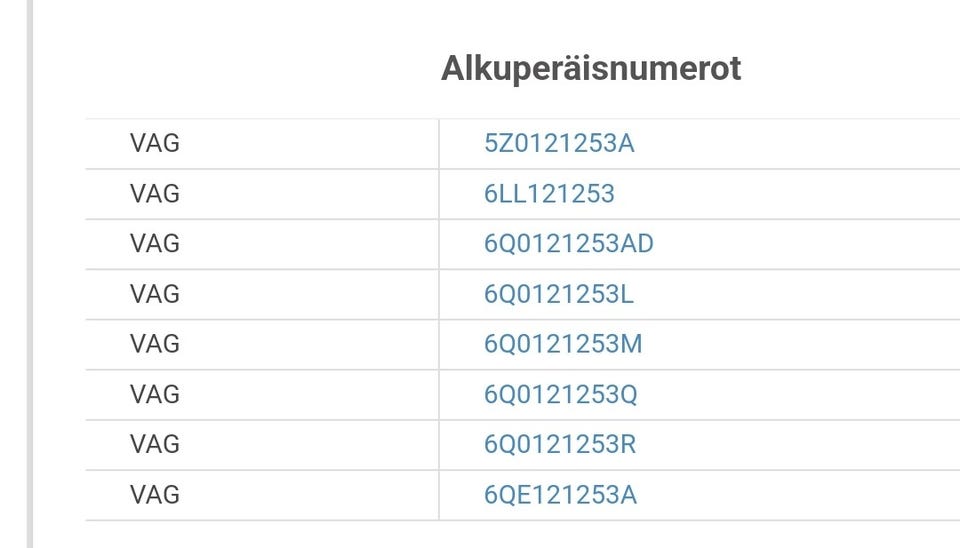Click the Alkuperäisnumerot heading
Viewport: 960px width, 548px height.
click(591, 69)
